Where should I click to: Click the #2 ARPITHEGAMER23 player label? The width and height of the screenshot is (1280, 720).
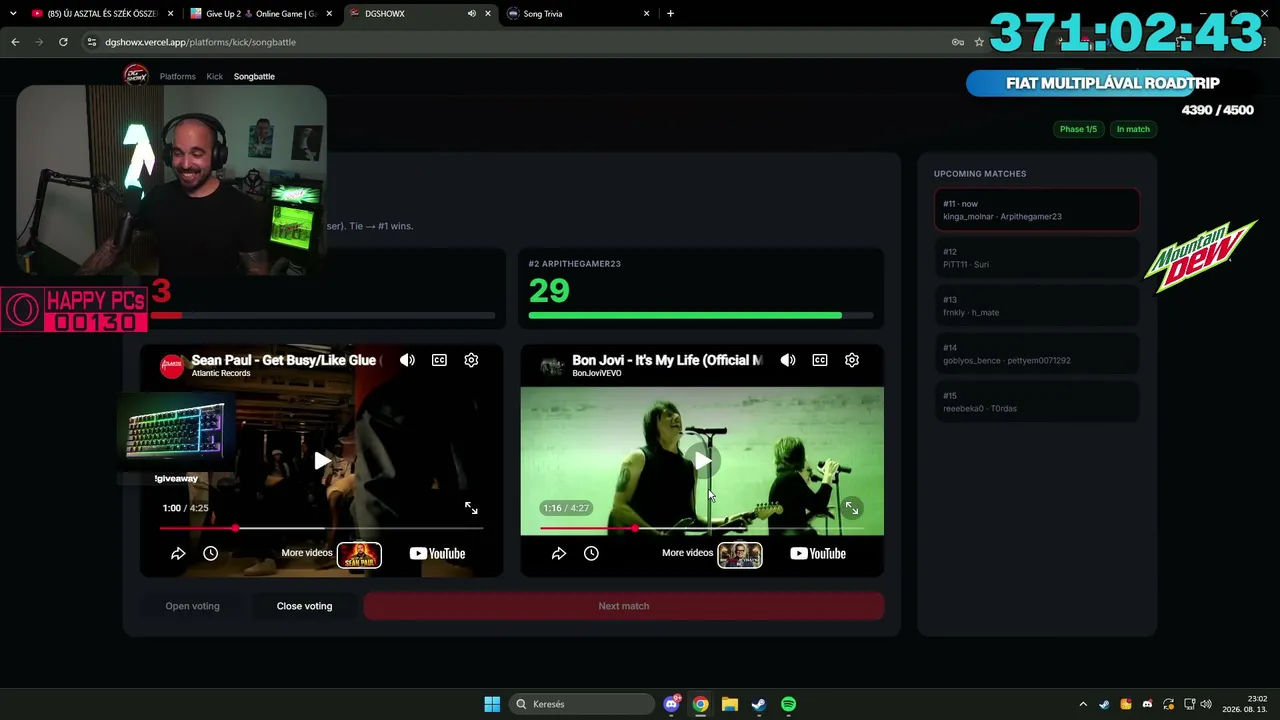pos(575,264)
